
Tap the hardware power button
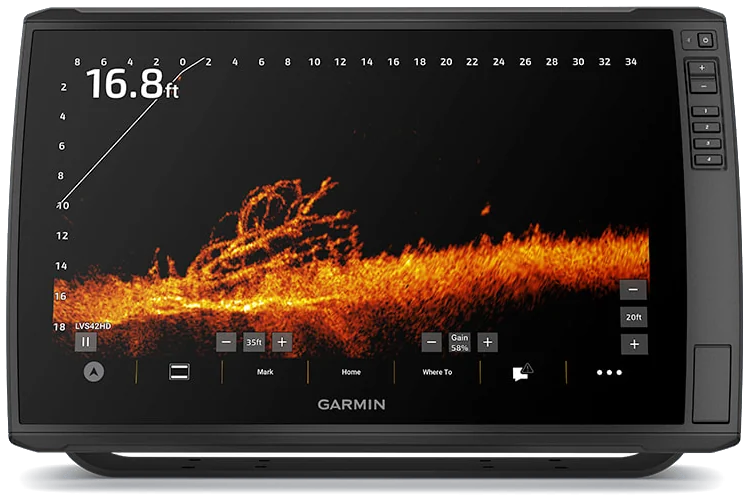click(706, 41)
